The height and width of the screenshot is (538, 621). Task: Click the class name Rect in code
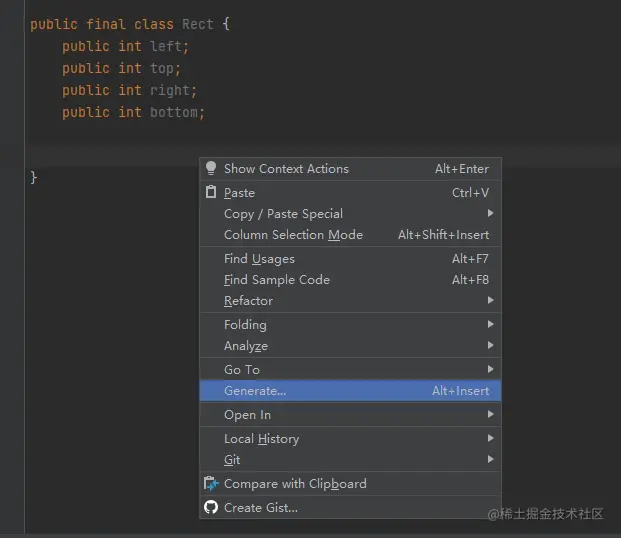[198, 25]
